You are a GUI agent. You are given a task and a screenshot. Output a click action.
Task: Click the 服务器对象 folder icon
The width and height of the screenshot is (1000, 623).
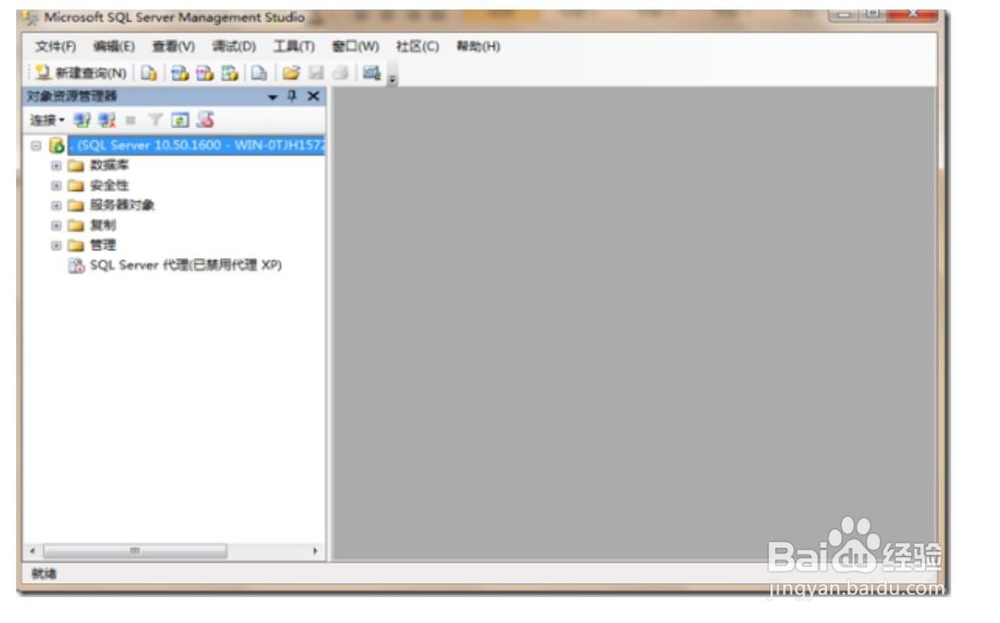[x=76, y=206]
